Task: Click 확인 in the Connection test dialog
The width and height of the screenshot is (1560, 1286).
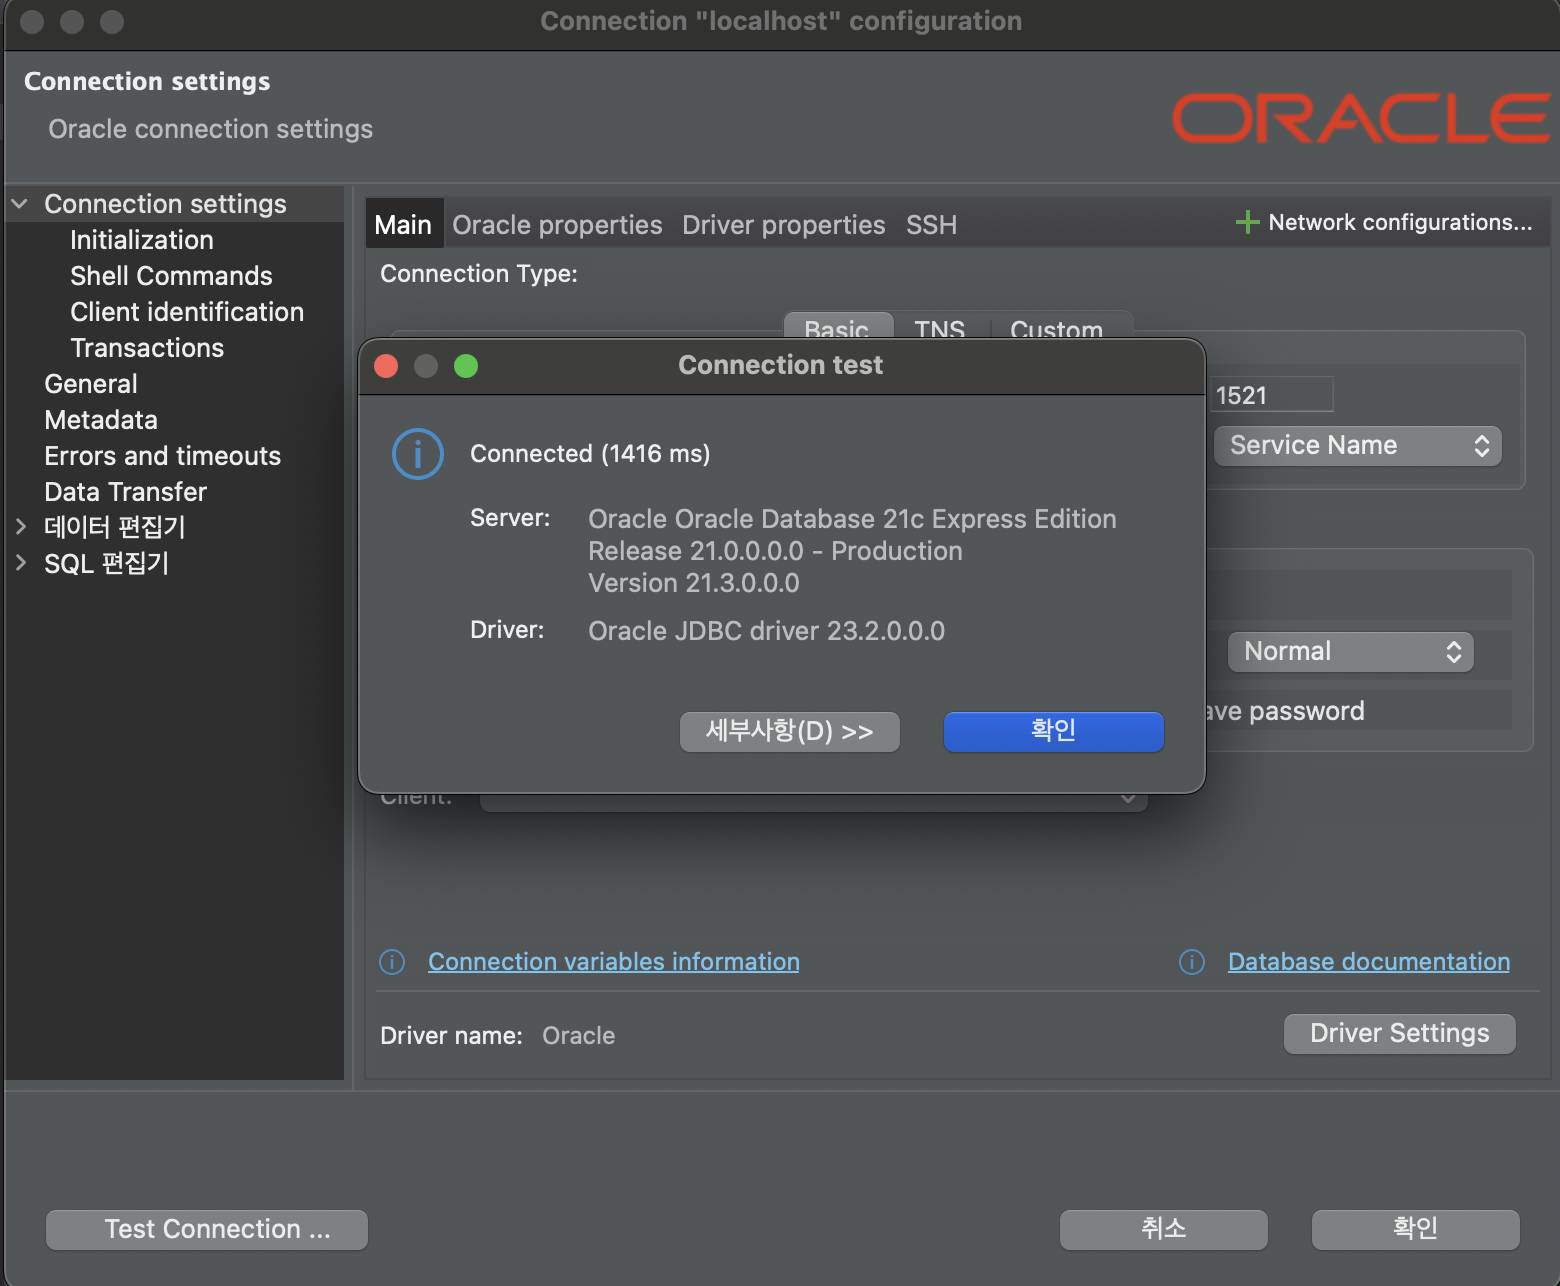Action: pos(1053,731)
